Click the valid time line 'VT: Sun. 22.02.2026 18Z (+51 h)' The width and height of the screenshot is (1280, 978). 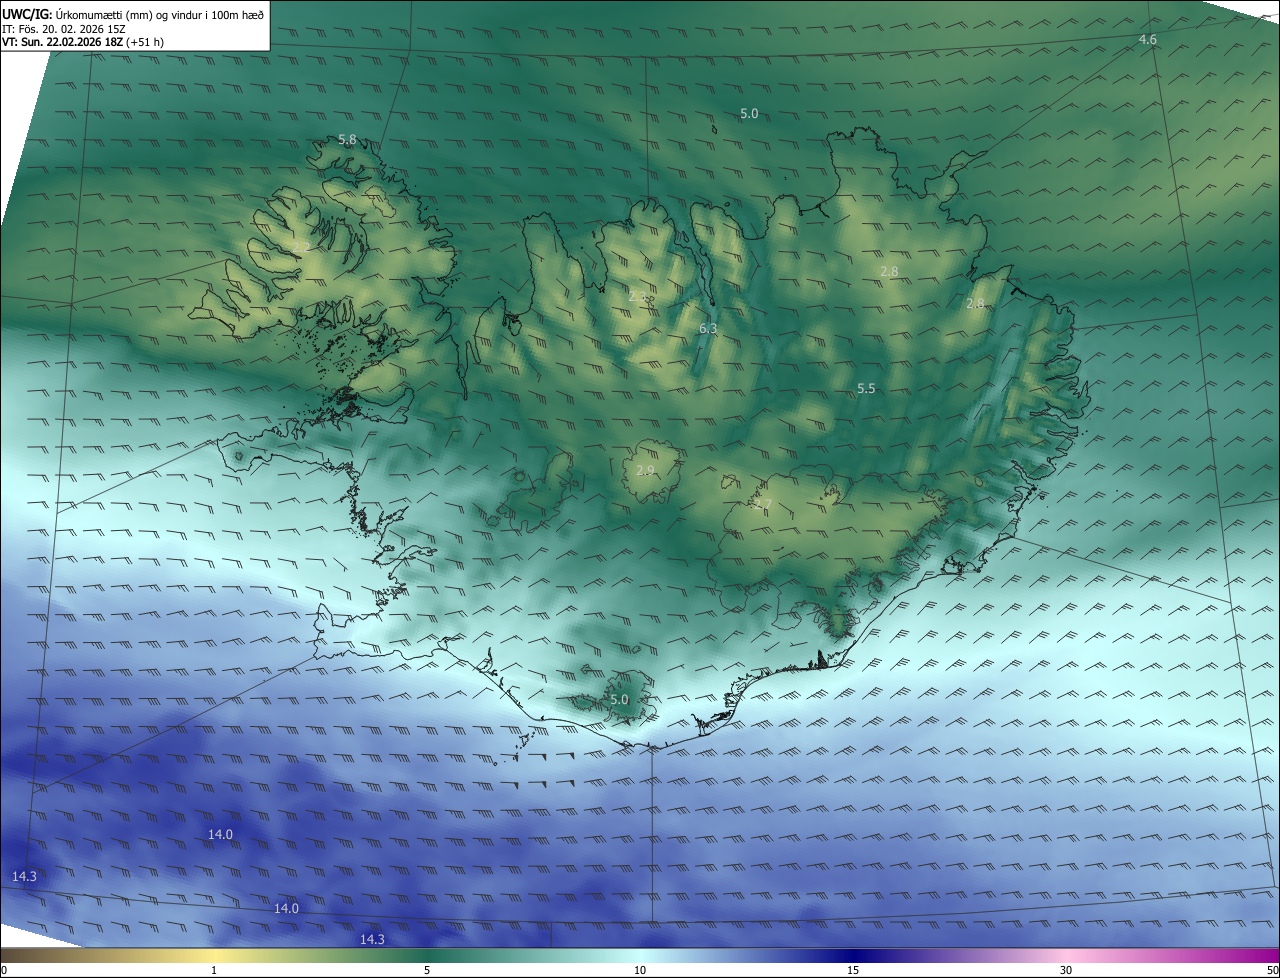click(x=83, y=42)
